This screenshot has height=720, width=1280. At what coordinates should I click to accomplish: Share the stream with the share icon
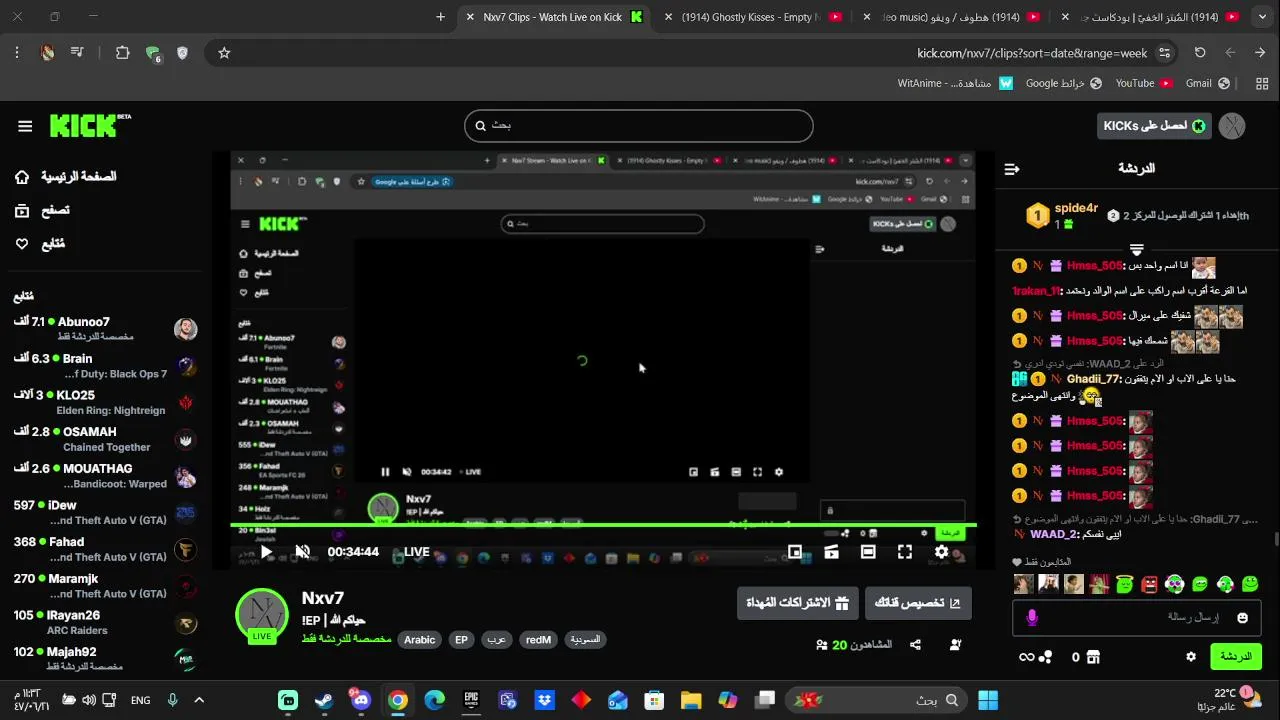(915, 645)
